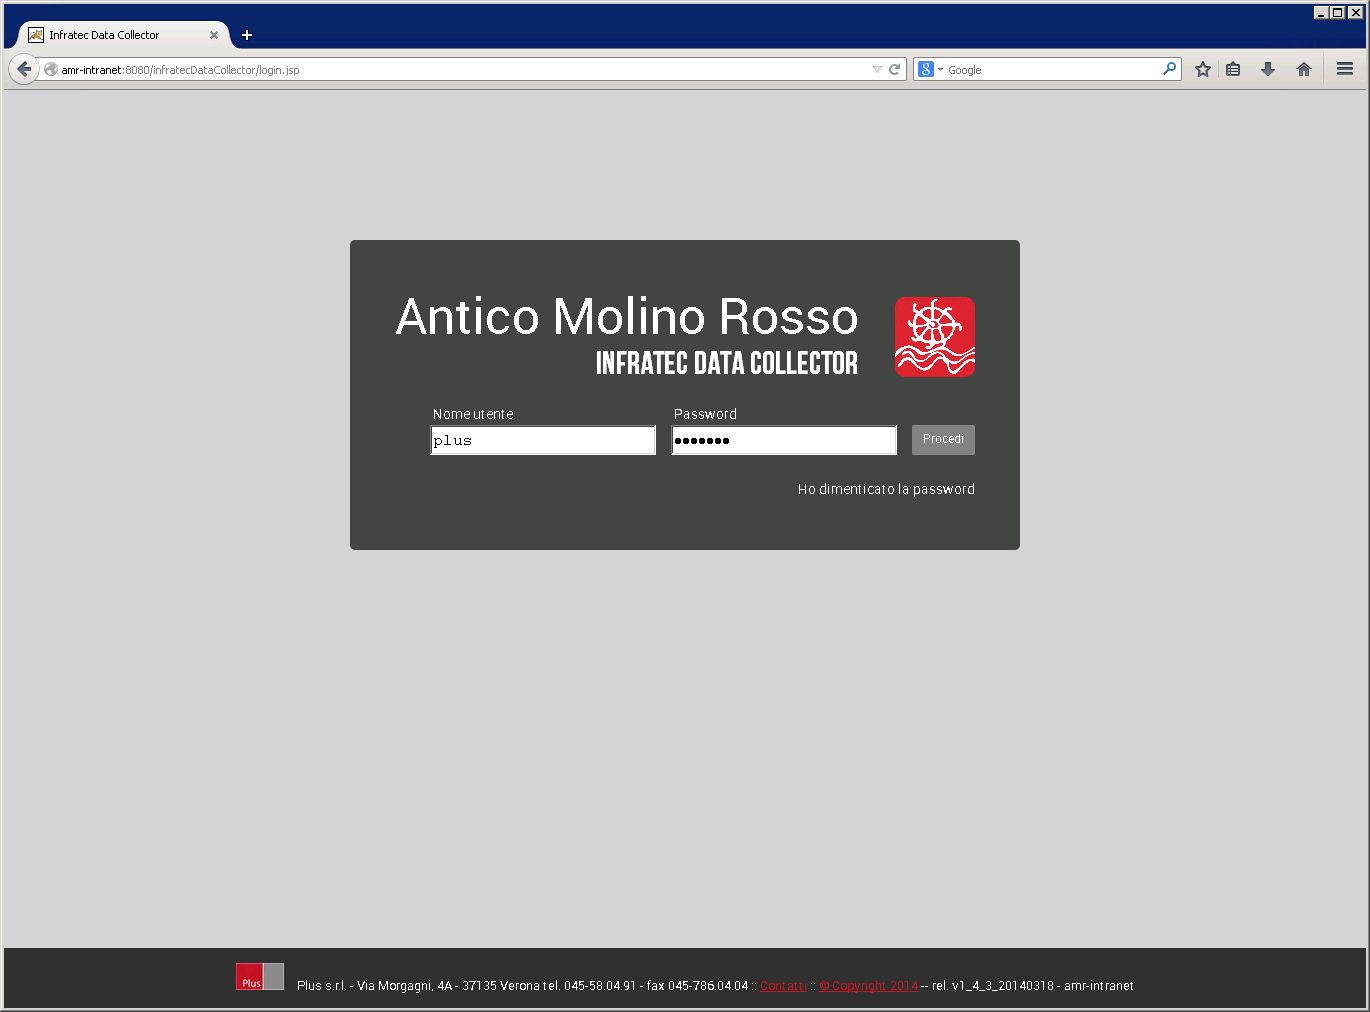Maximize the browser window
The width and height of the screenshot is (1370, 1012).
(x=1338, y=12)
